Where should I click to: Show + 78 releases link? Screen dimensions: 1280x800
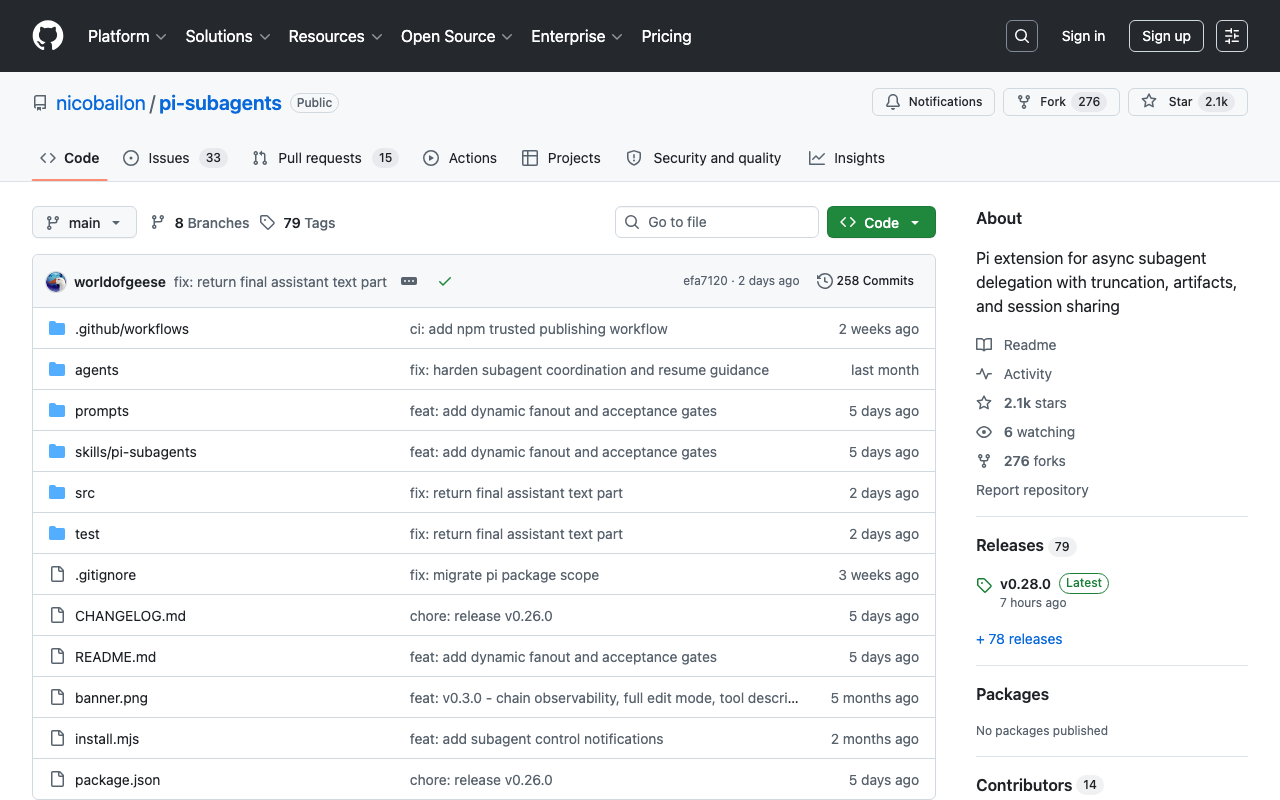click(x=1019, y=639)
